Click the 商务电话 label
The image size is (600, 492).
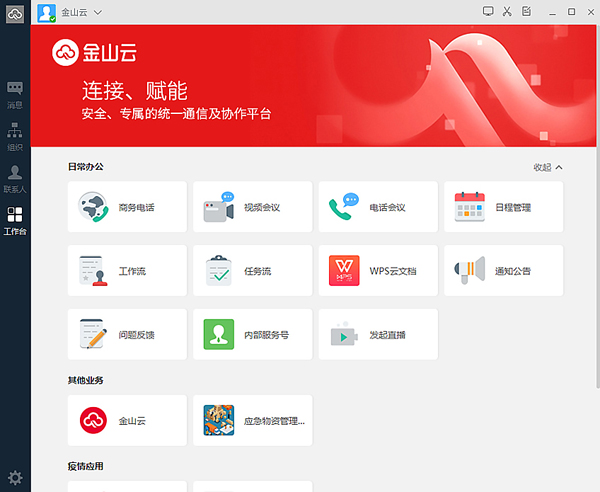tap(136, 207)
